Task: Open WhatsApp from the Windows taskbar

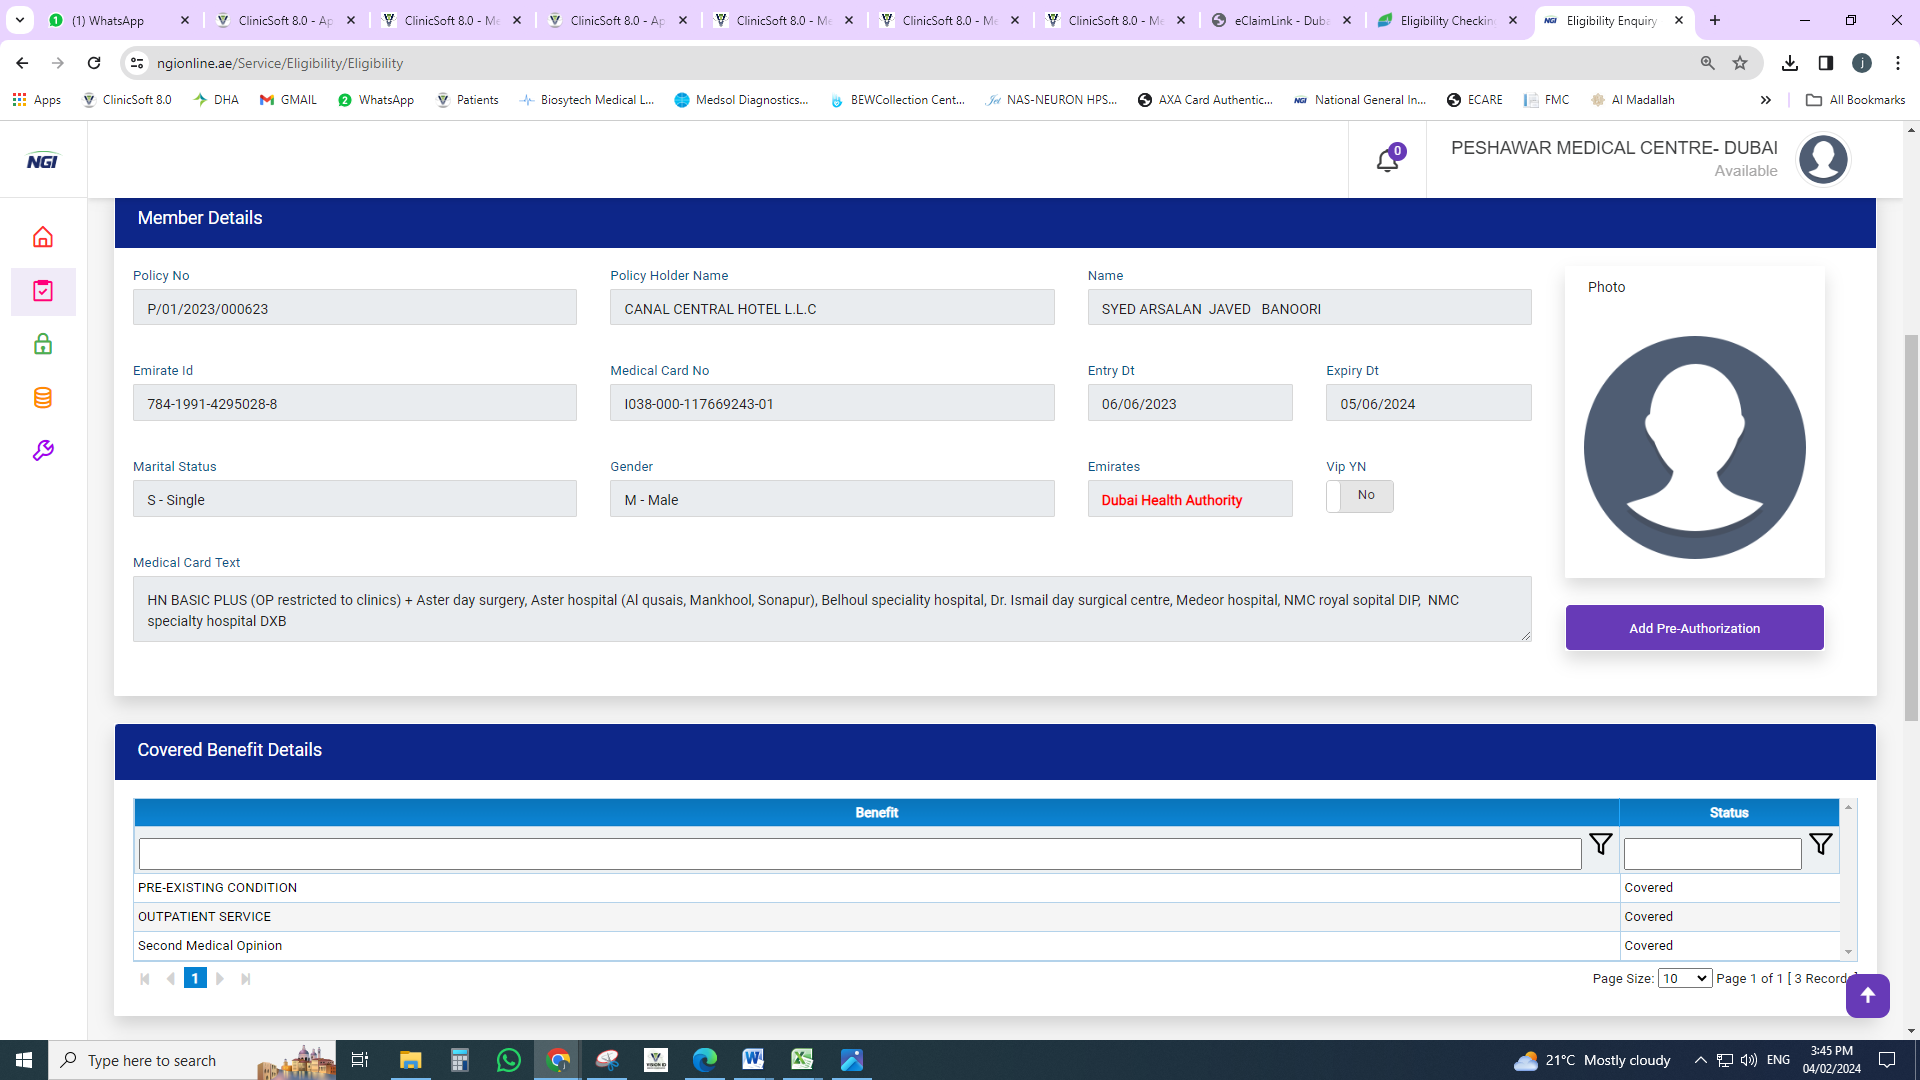Action: (508, 1060)
